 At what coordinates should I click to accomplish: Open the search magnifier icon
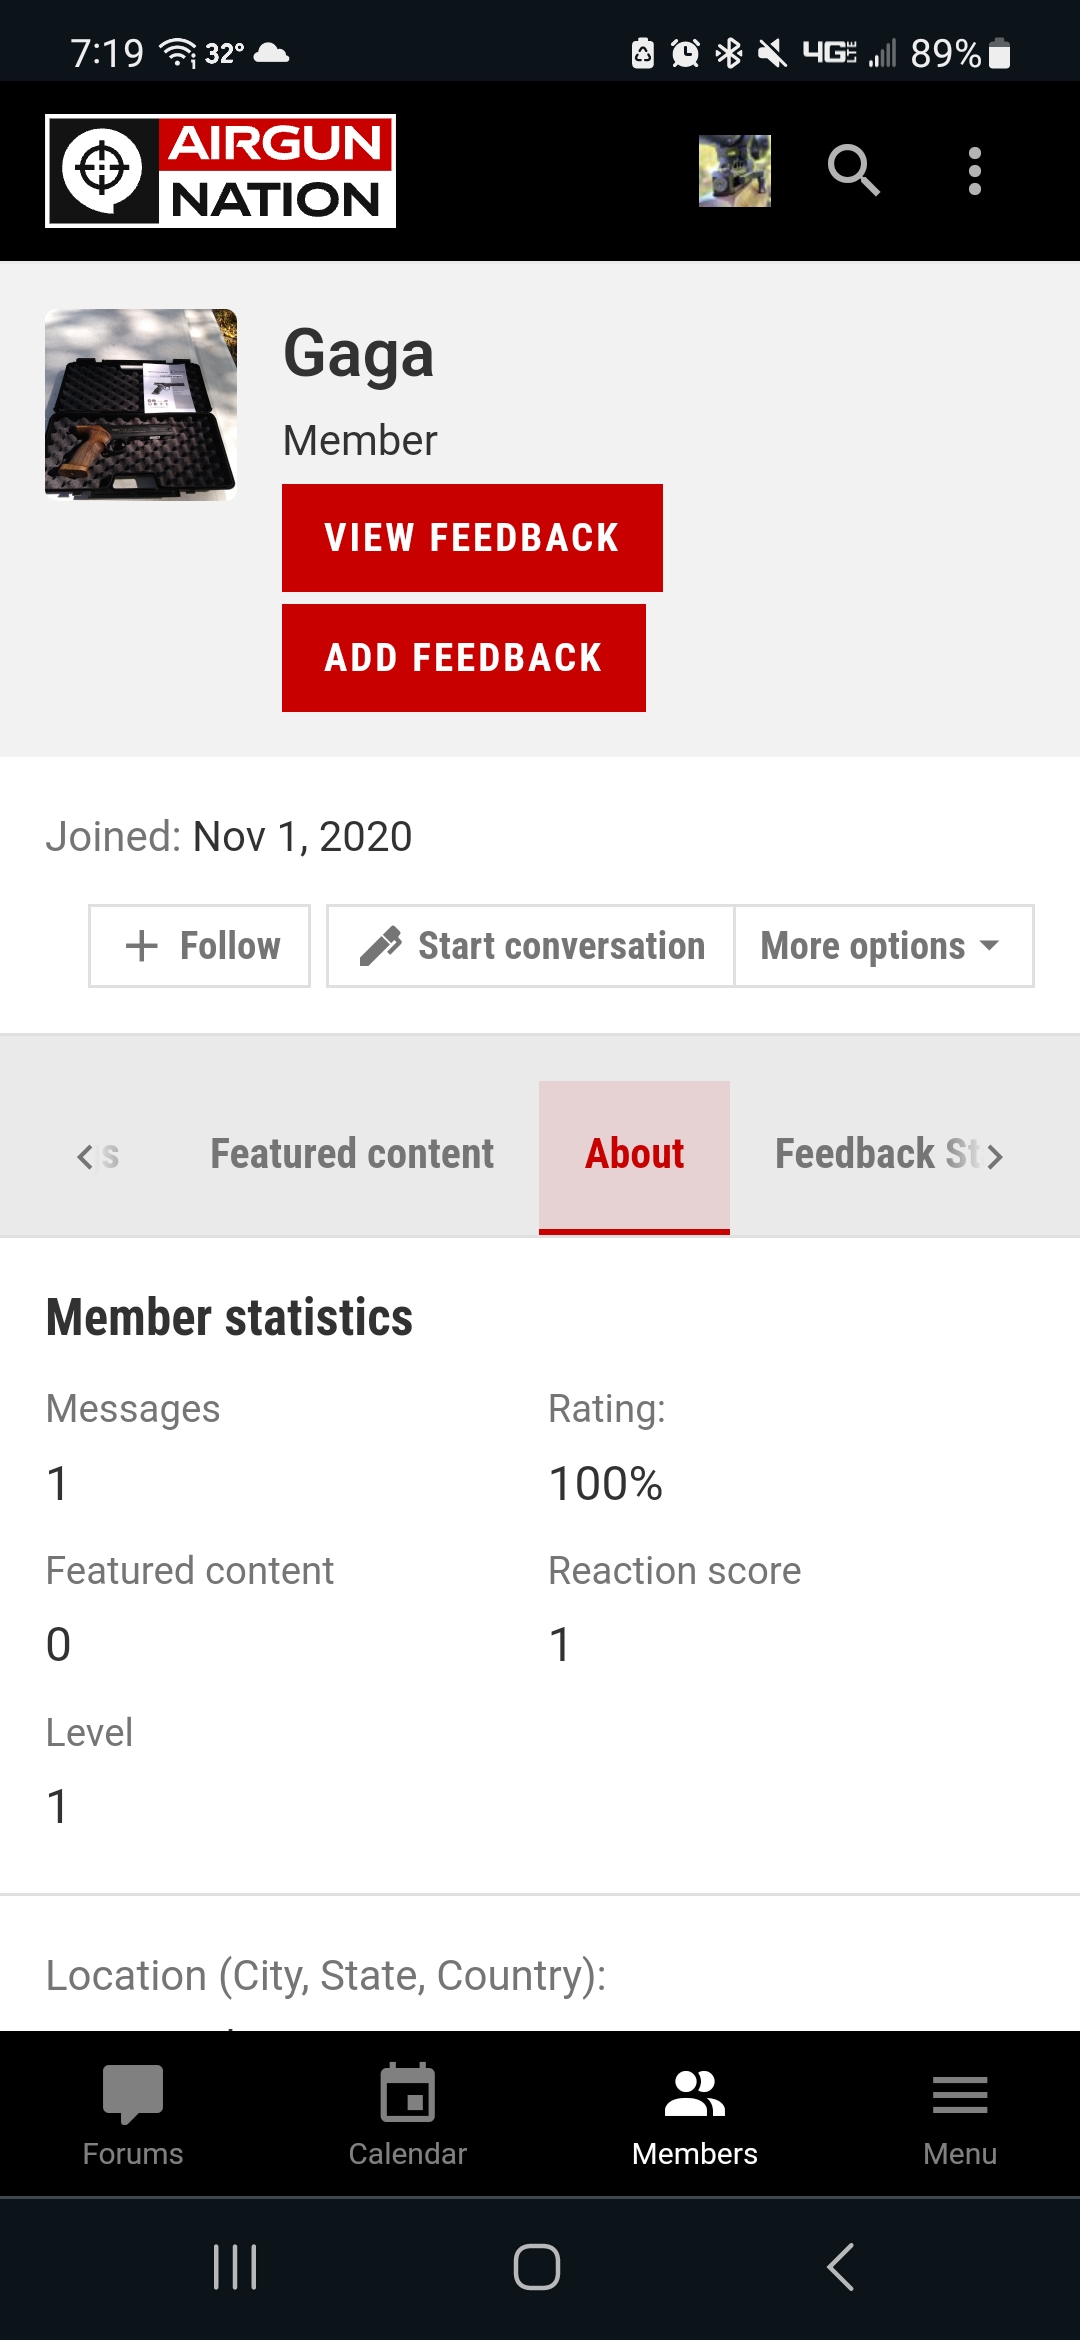[x=854, y=171]
